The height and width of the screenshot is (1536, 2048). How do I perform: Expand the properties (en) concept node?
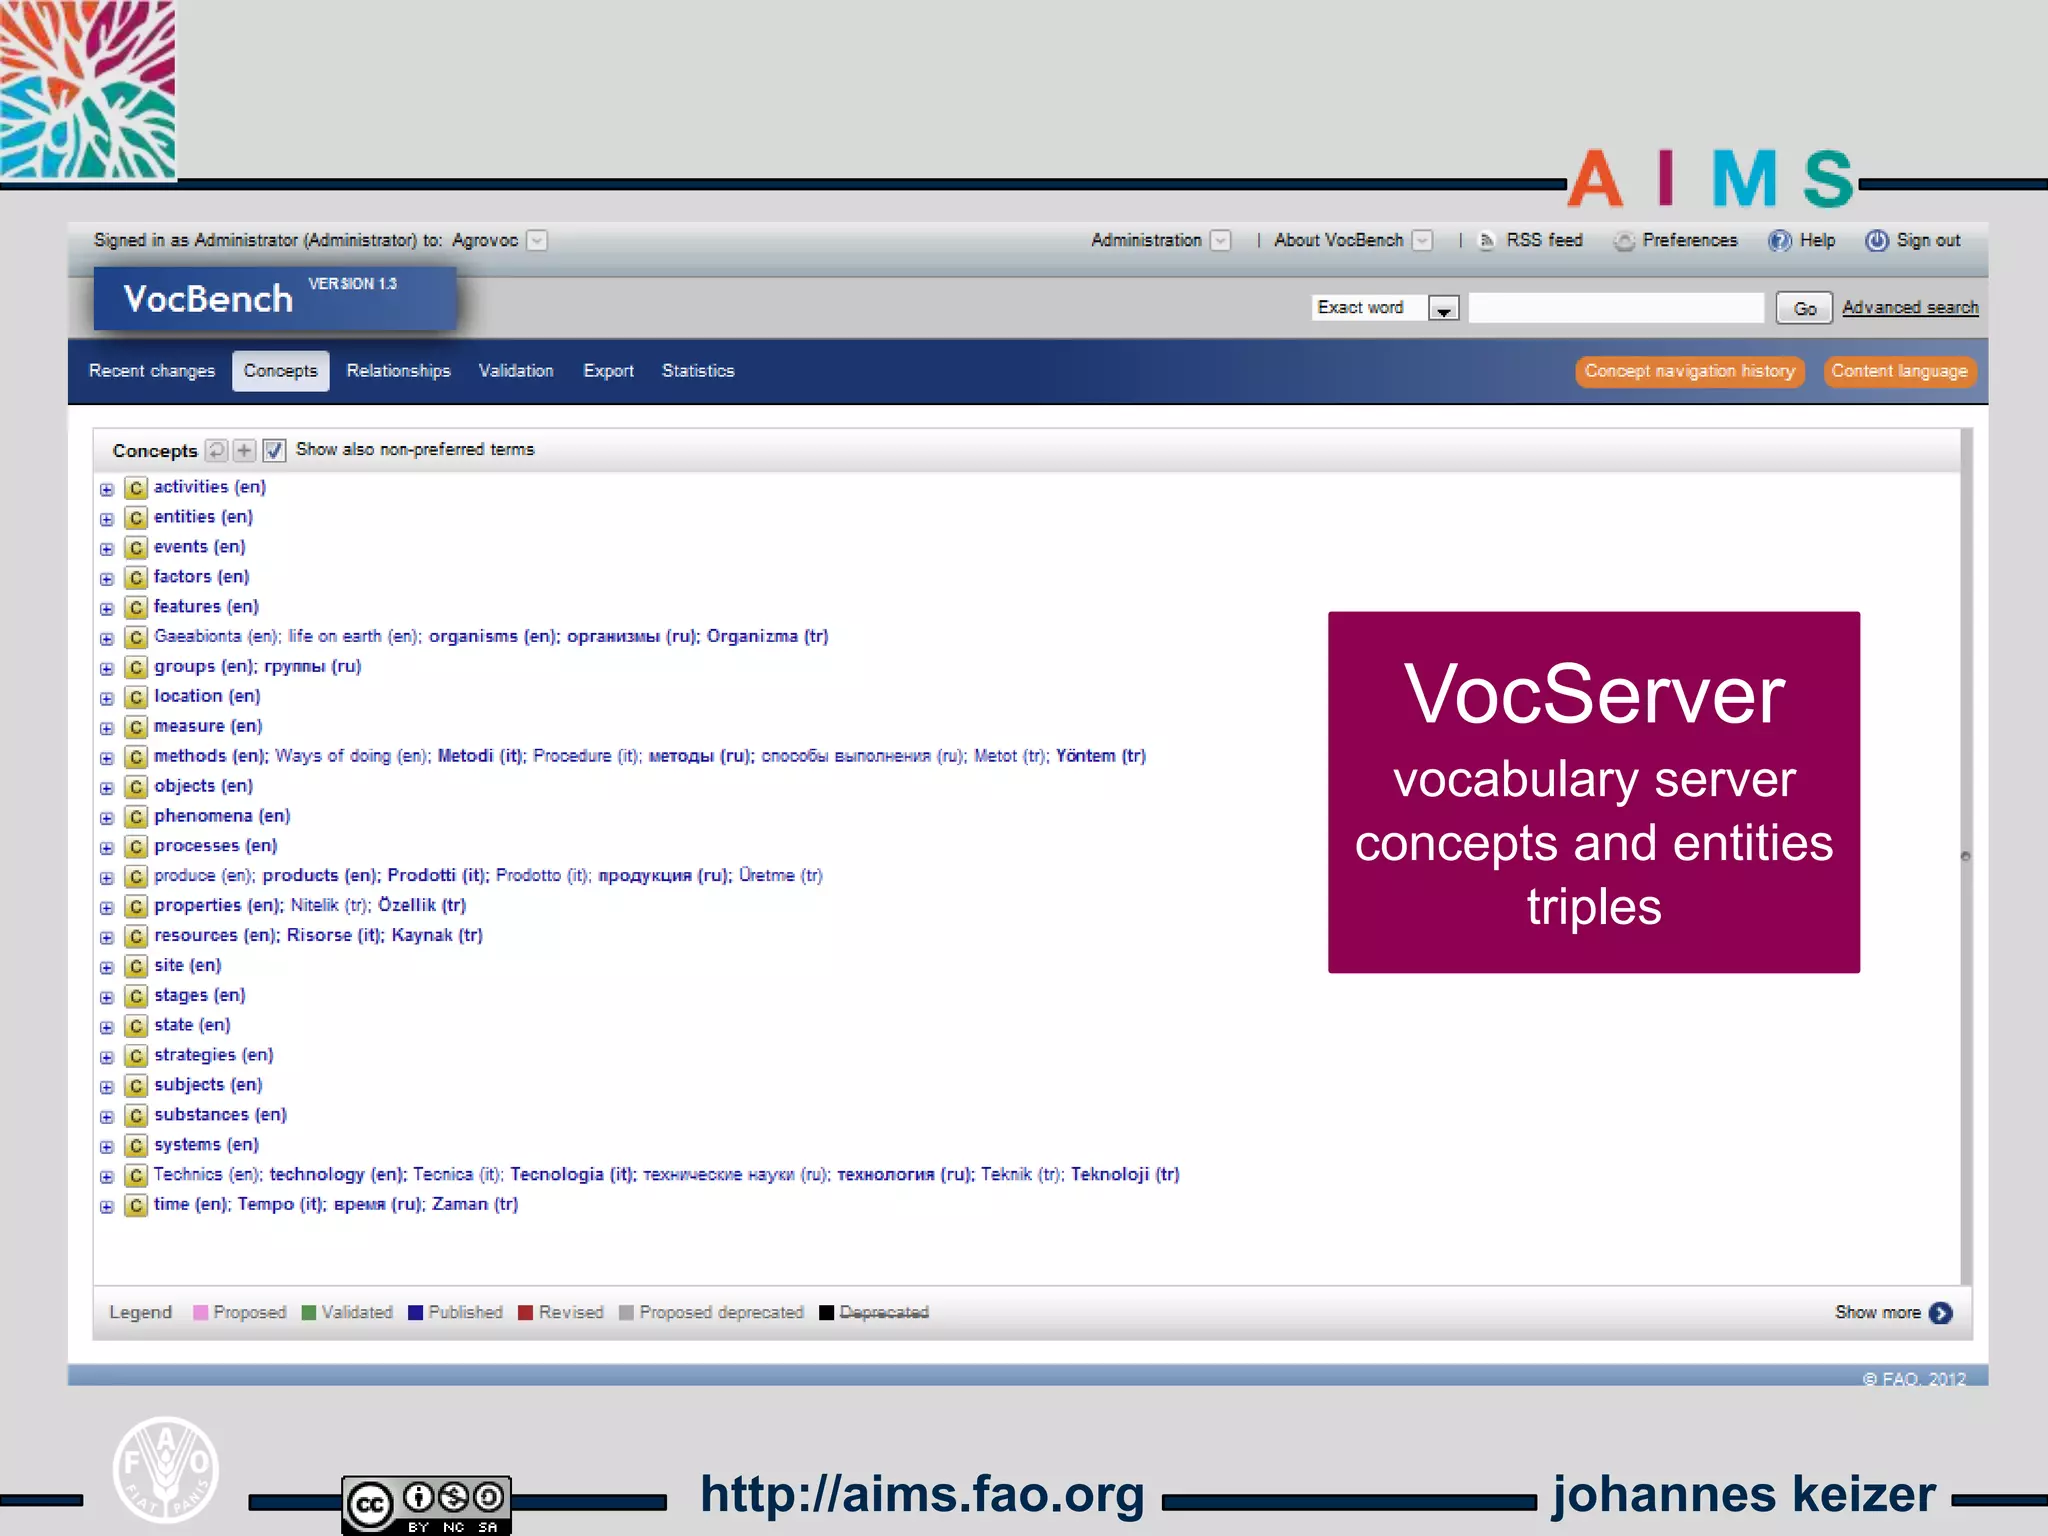[107, 908]
